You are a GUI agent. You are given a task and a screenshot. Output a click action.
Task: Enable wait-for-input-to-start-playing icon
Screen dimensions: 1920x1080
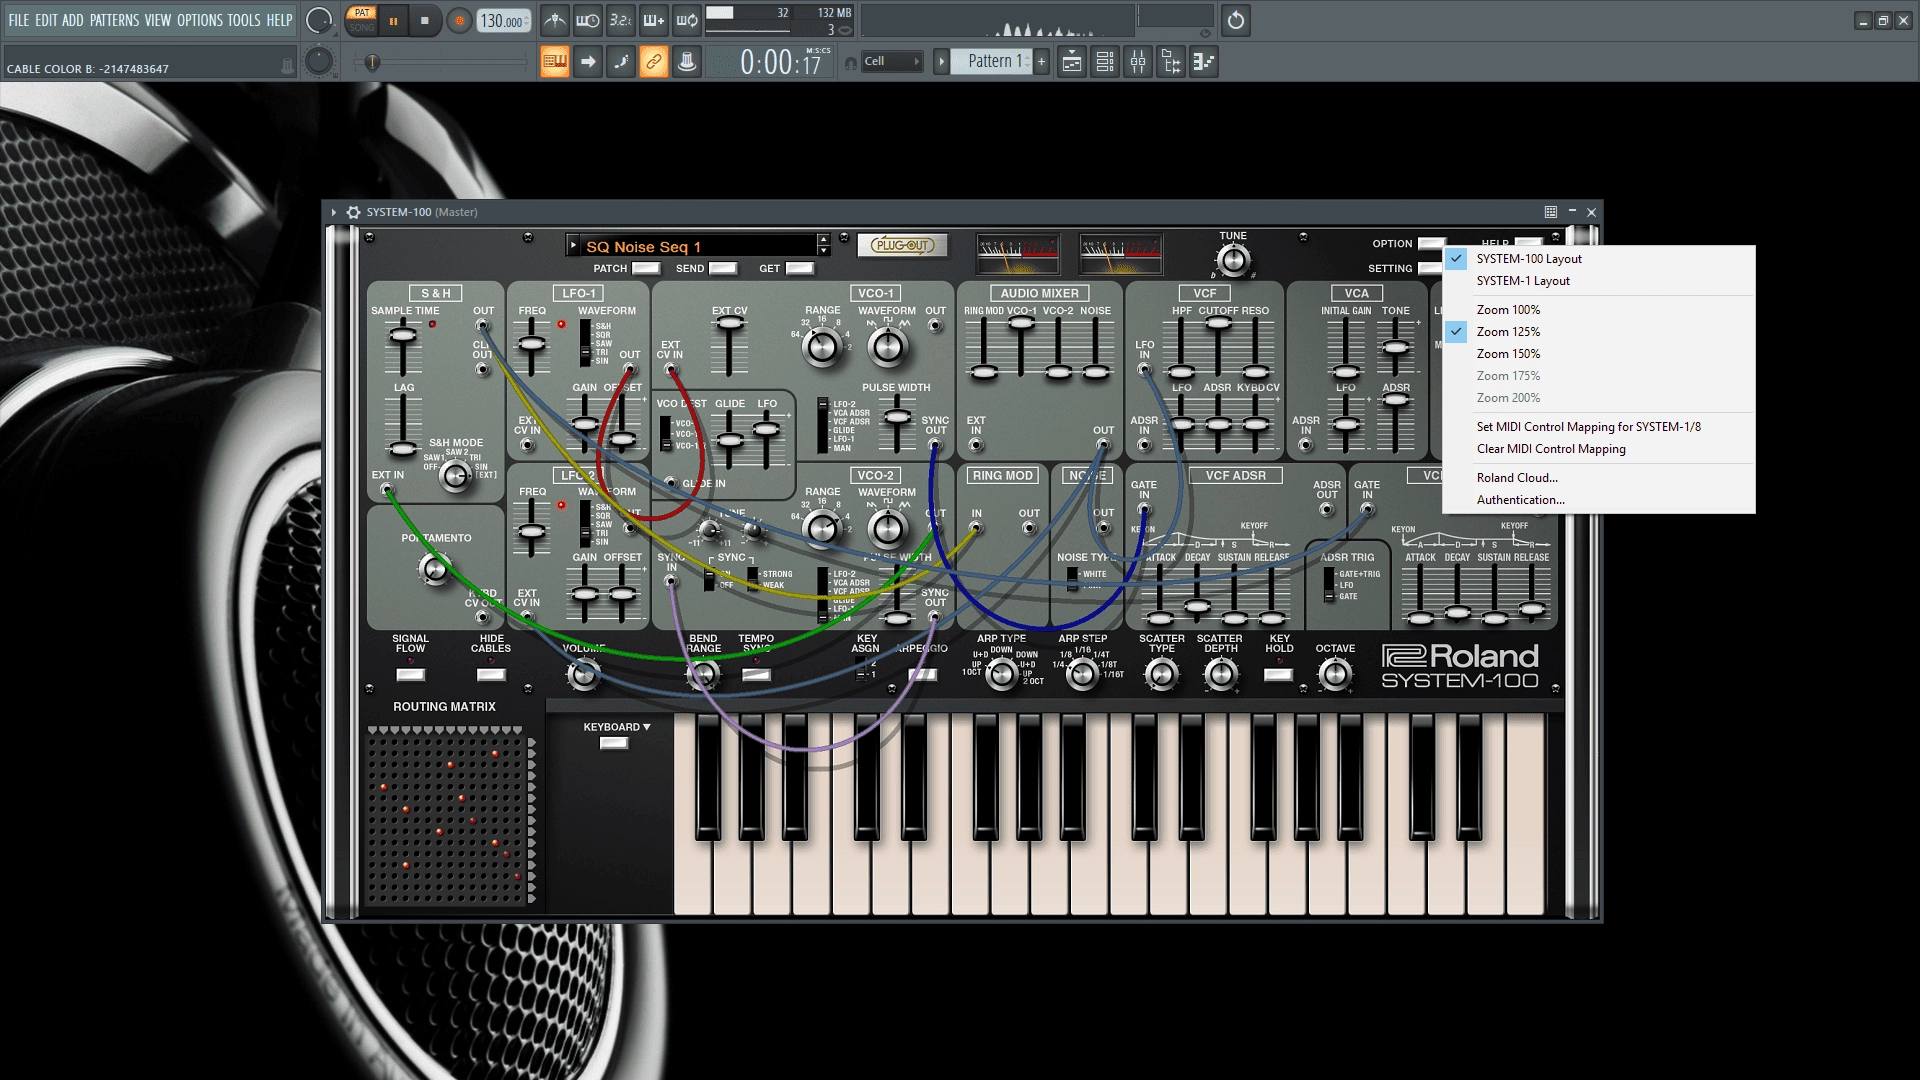(588, 20)
